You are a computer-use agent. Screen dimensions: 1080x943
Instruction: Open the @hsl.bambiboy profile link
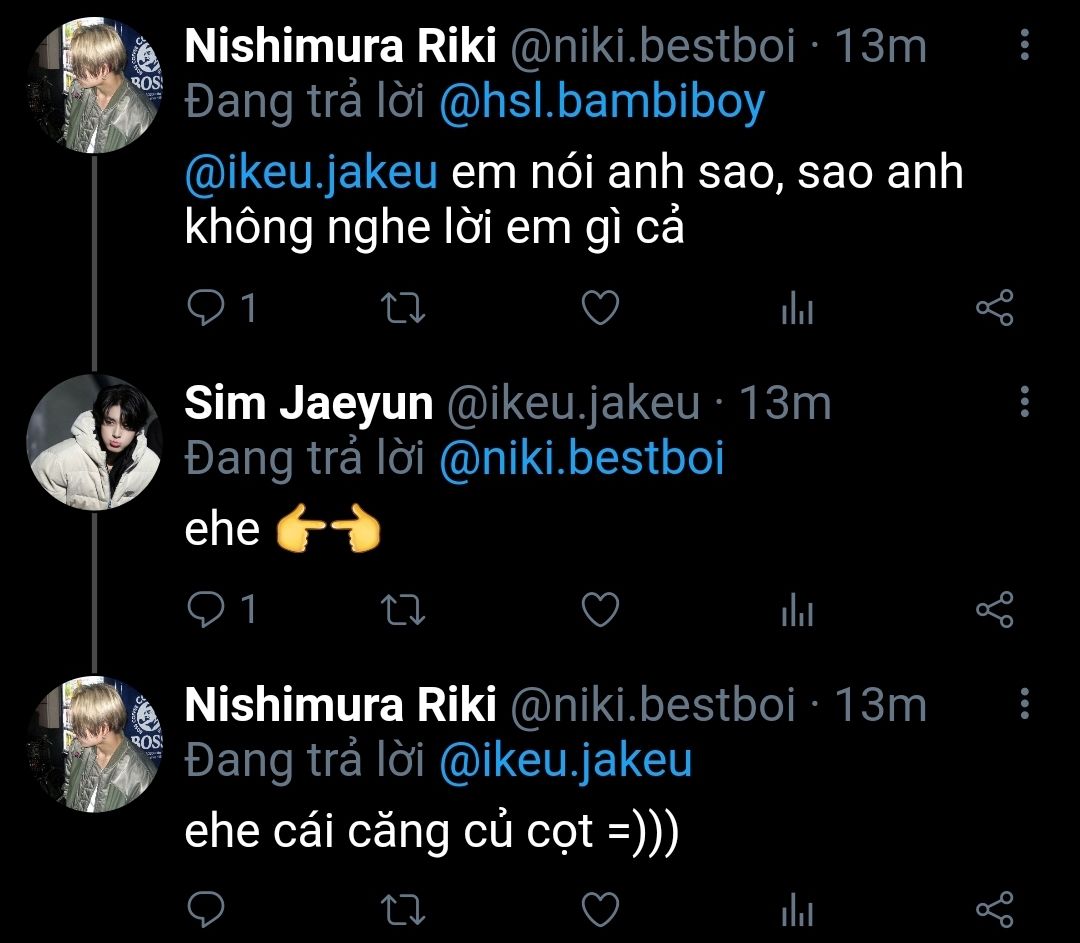(x=602, y=101)
